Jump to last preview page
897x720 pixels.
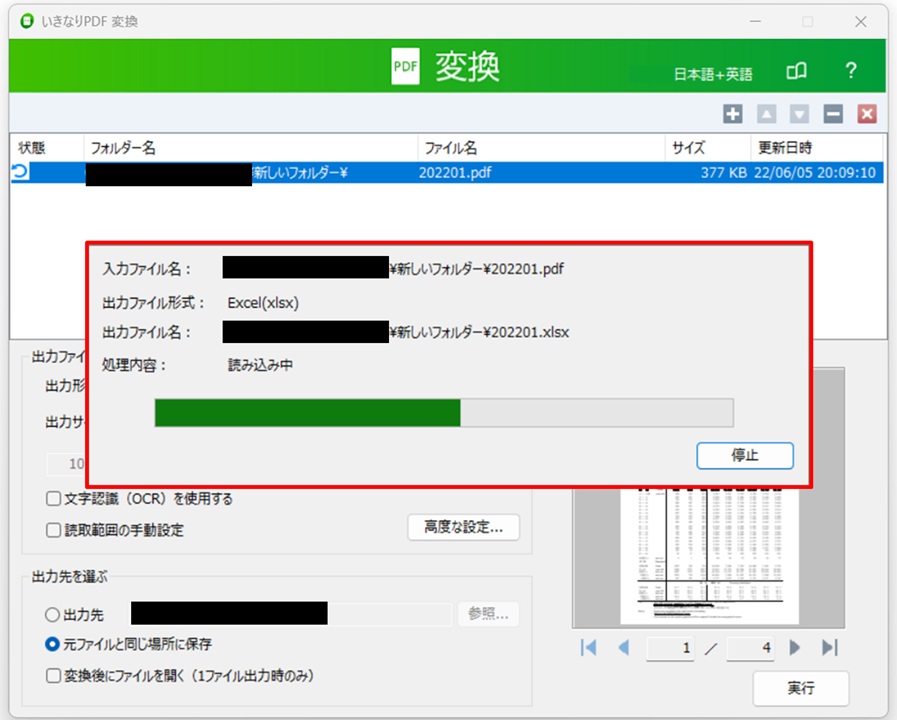(829, 648)
